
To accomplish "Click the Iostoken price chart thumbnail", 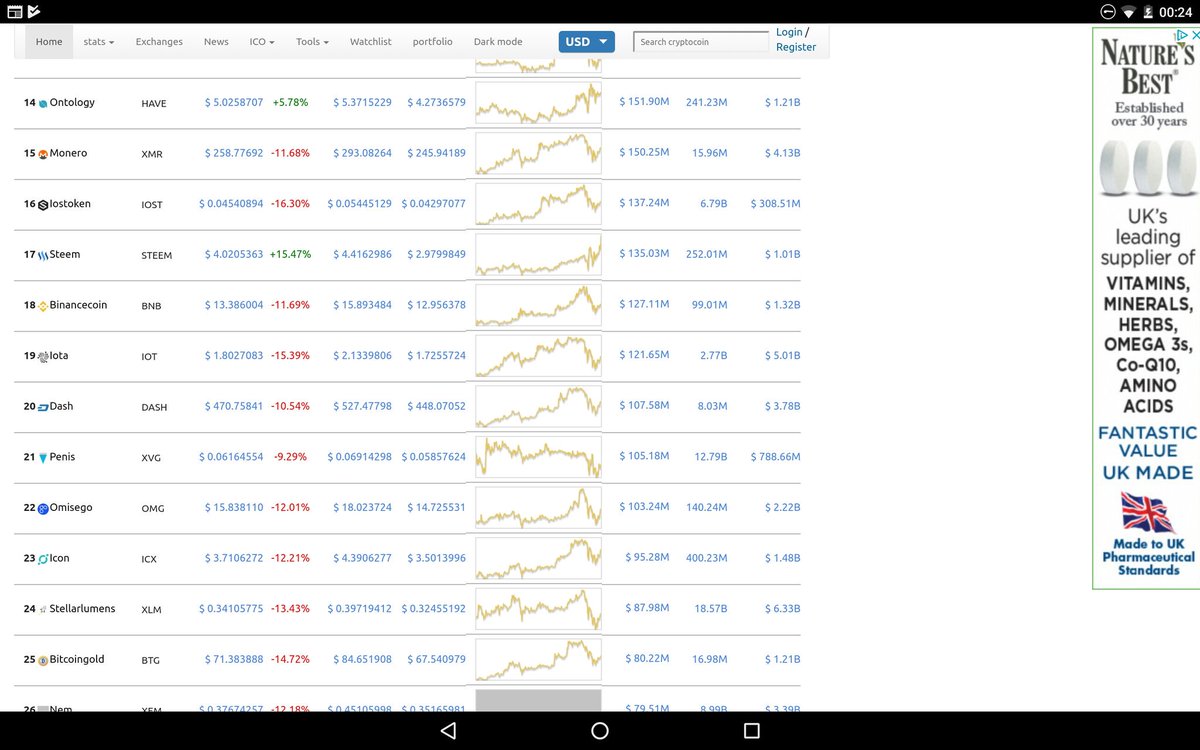I will 538,204.
